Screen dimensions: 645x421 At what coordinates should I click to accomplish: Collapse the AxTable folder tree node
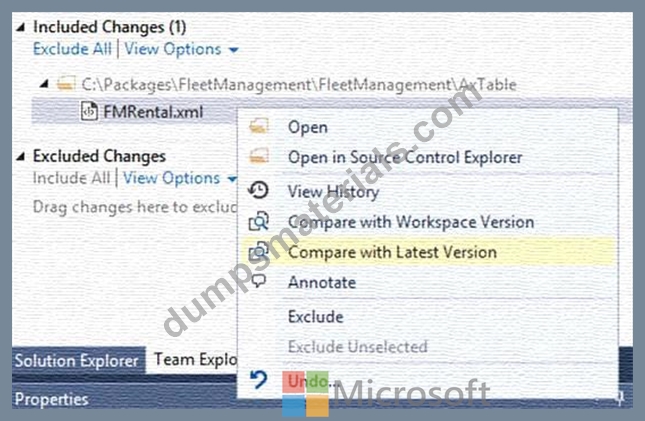click(x=44, y=84)
